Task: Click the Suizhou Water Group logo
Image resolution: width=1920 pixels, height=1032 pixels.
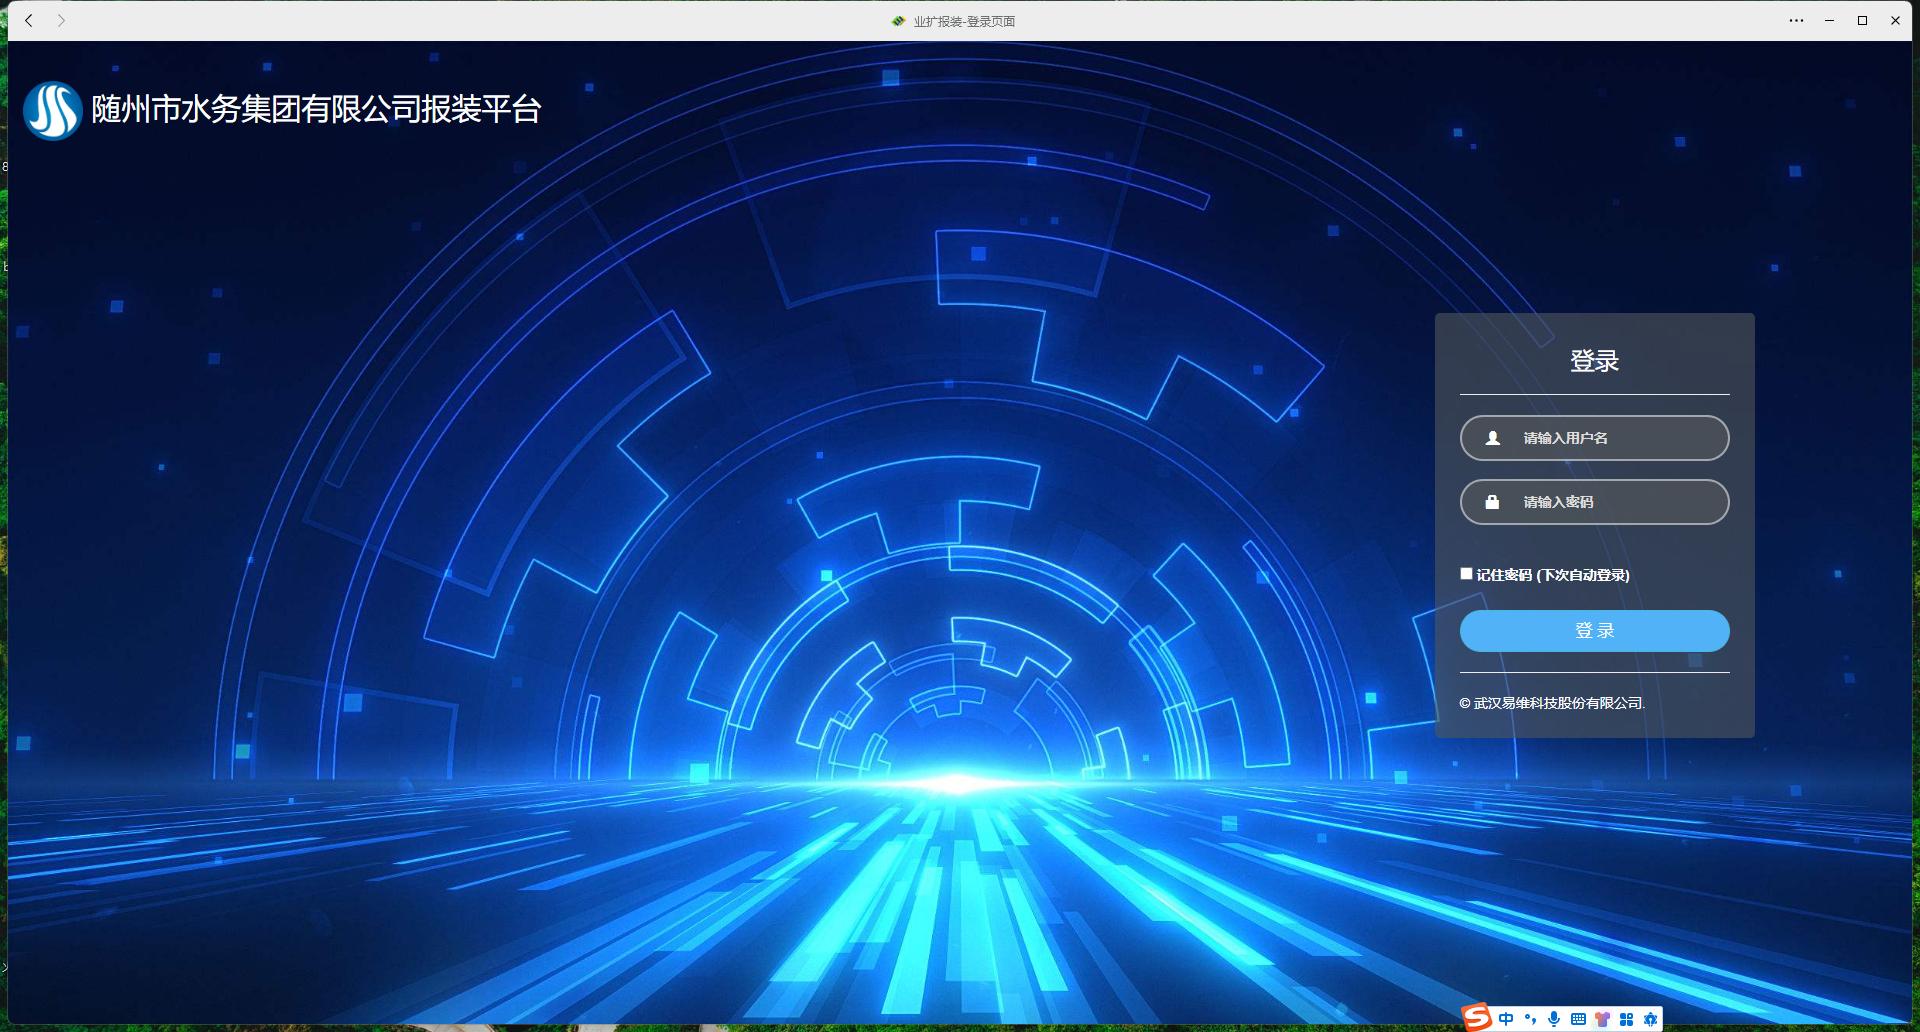Action: 52,110
